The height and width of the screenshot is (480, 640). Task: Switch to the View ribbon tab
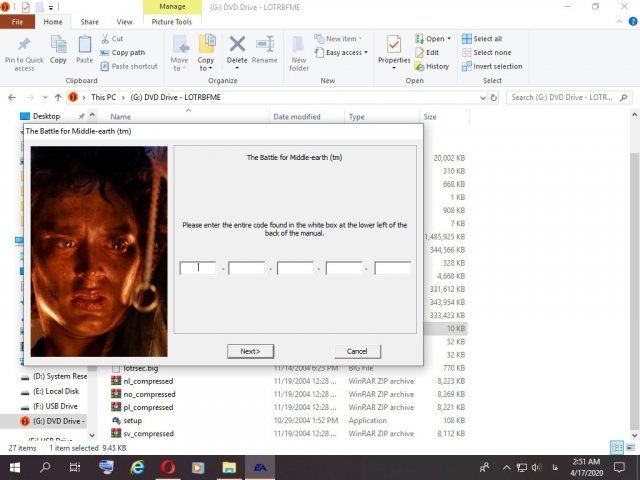124,21
